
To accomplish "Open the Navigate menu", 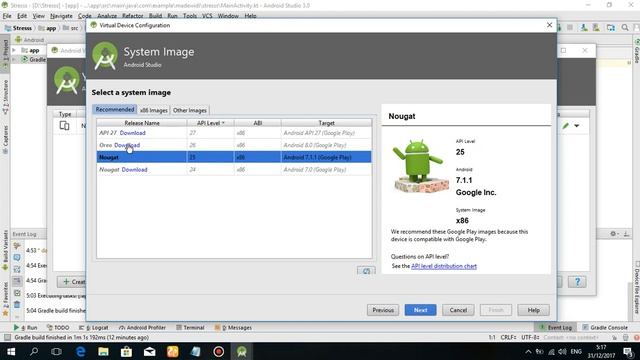I will tap(61, 16).
